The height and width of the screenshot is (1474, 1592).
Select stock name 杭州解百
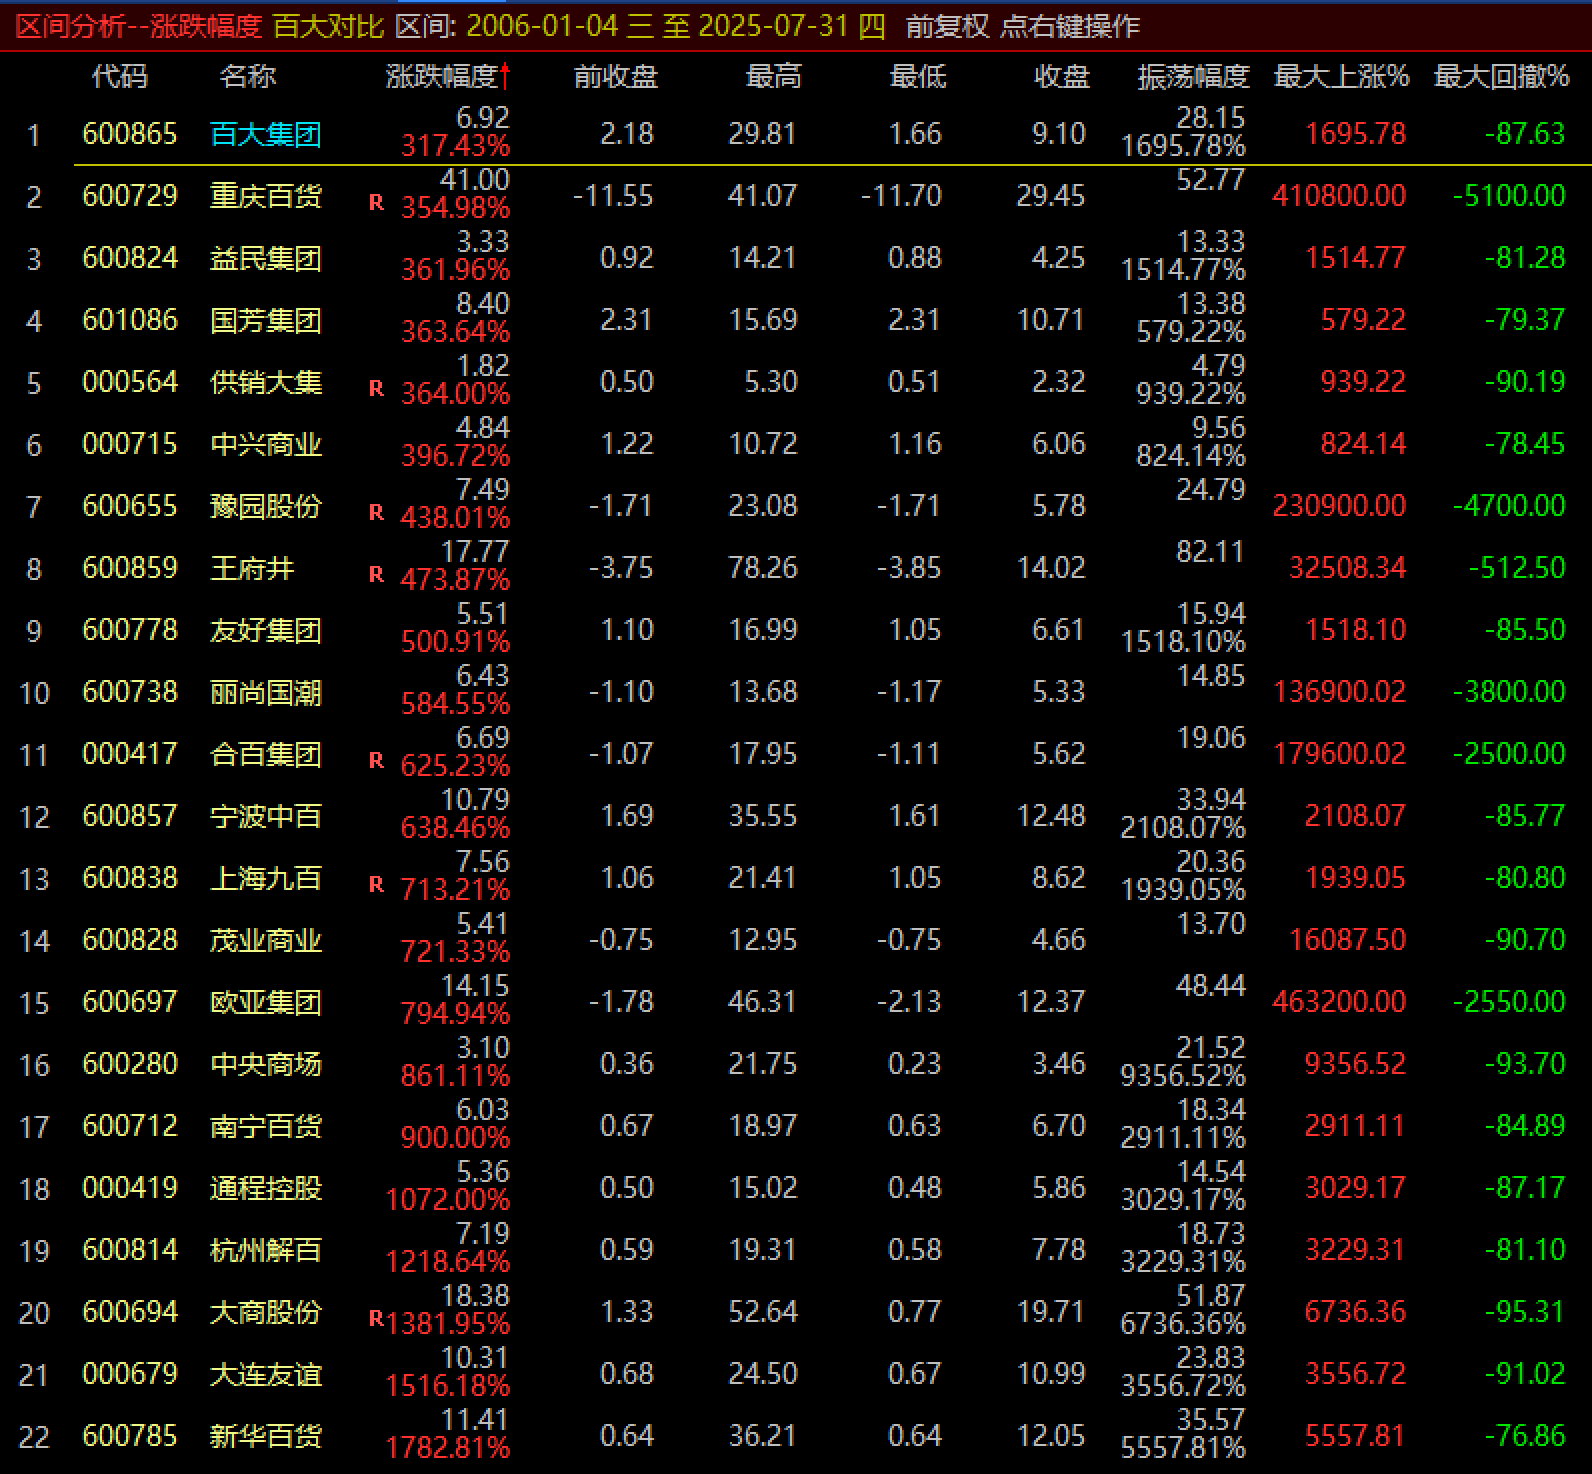click(x=266, y=1250)
